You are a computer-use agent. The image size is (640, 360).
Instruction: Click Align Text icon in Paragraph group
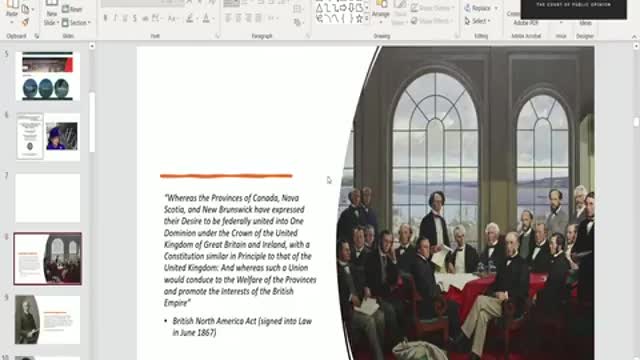click(x=298, y=9)
